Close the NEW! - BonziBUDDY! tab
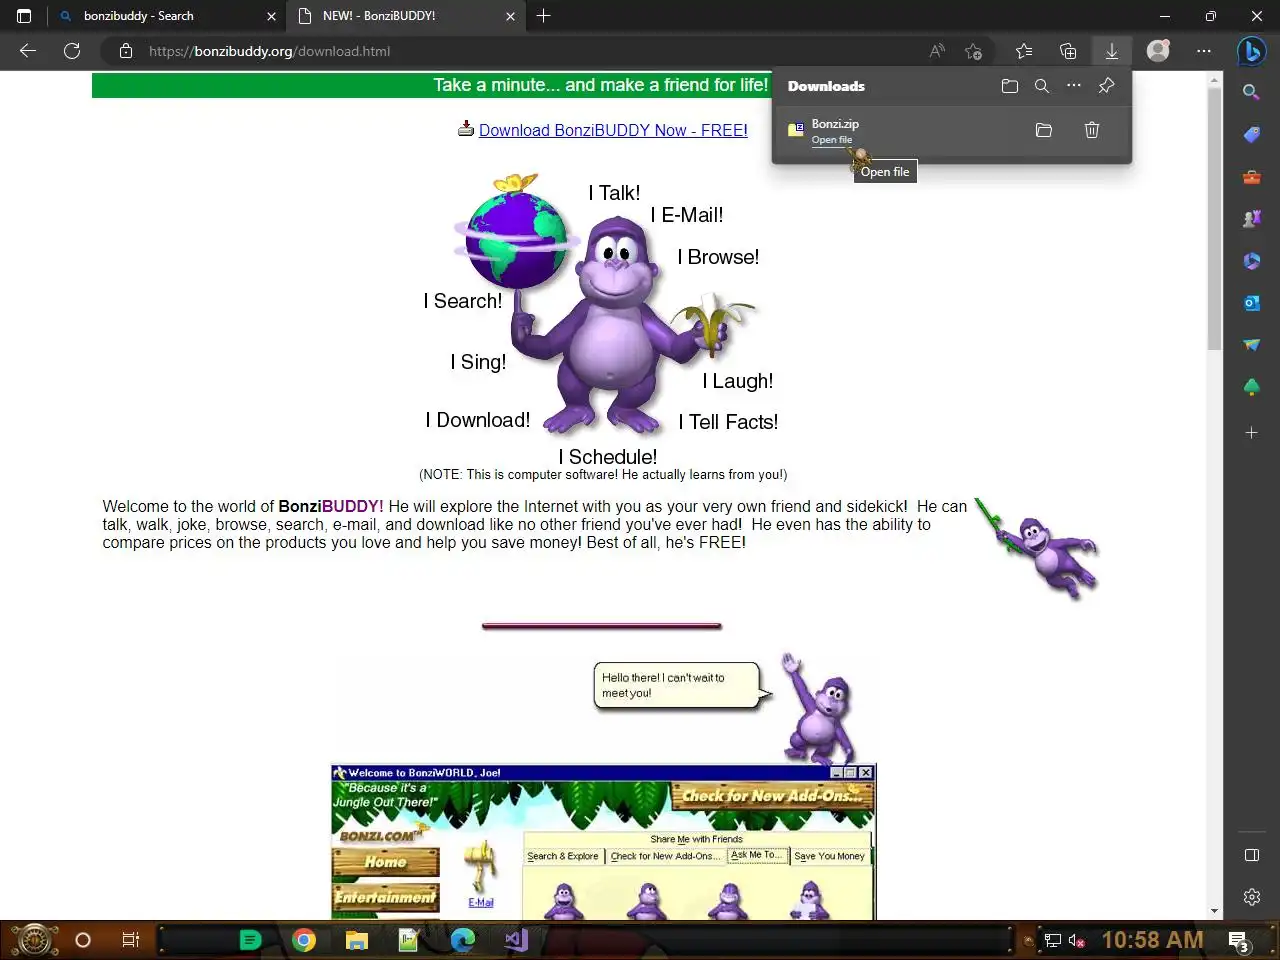The image size is (1280, 960). pos(510,16)
